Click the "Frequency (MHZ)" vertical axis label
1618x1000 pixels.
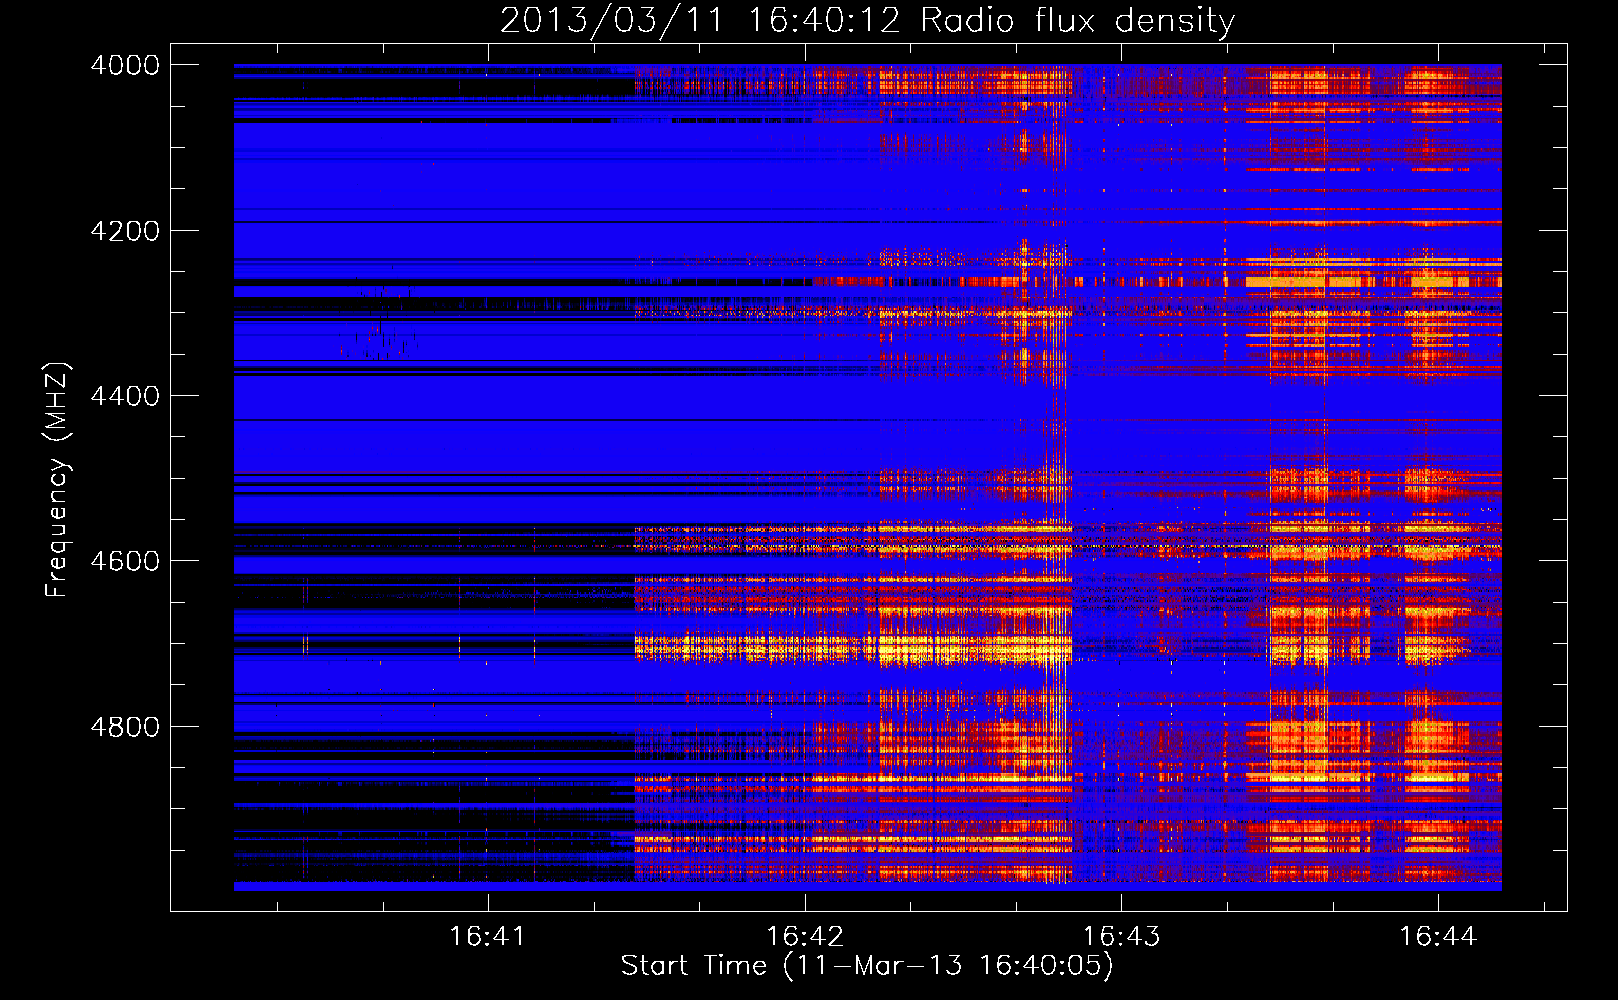point(57,480)
